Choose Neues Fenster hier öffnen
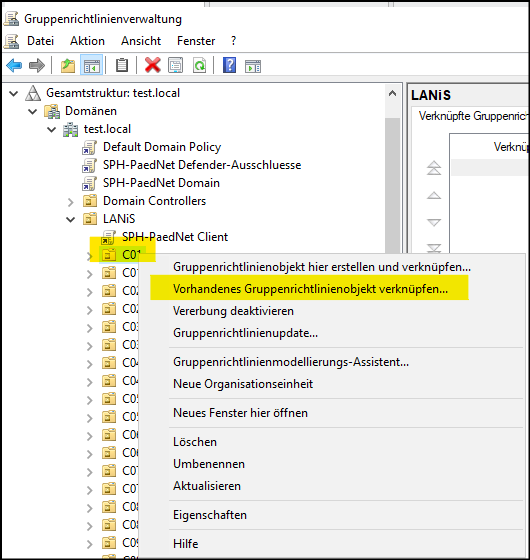Screen dimensions: 530x560 [x=332, y=413]
